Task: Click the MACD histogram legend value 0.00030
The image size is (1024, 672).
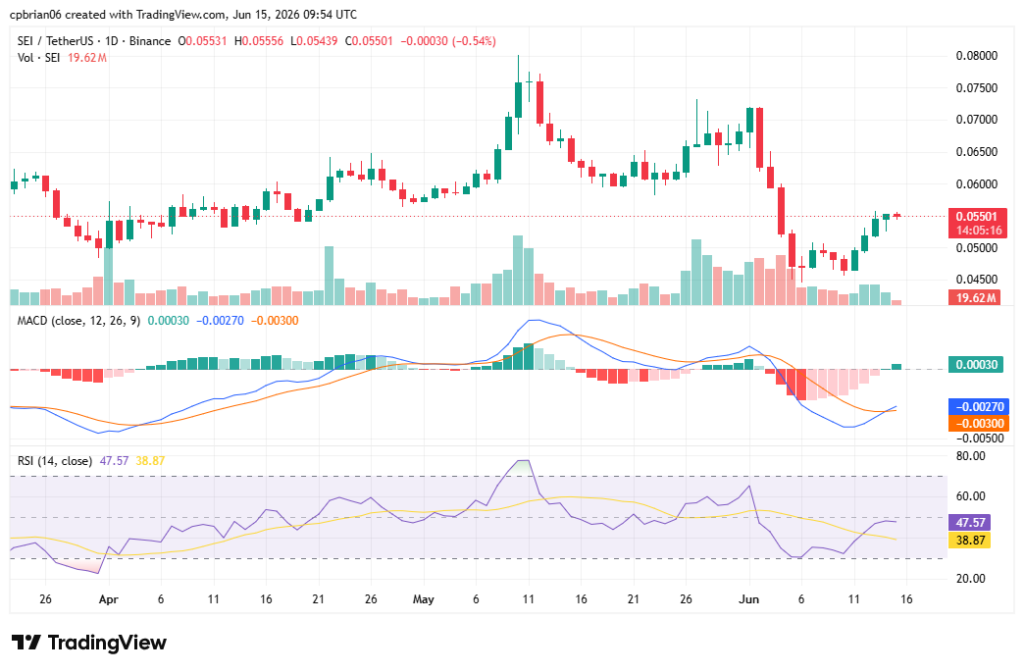Action: 168,321
